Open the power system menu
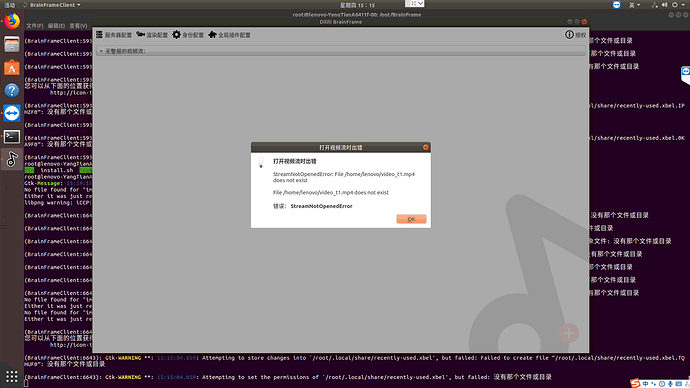The height and width of the screenshot is (388, 690). point(678,5)
